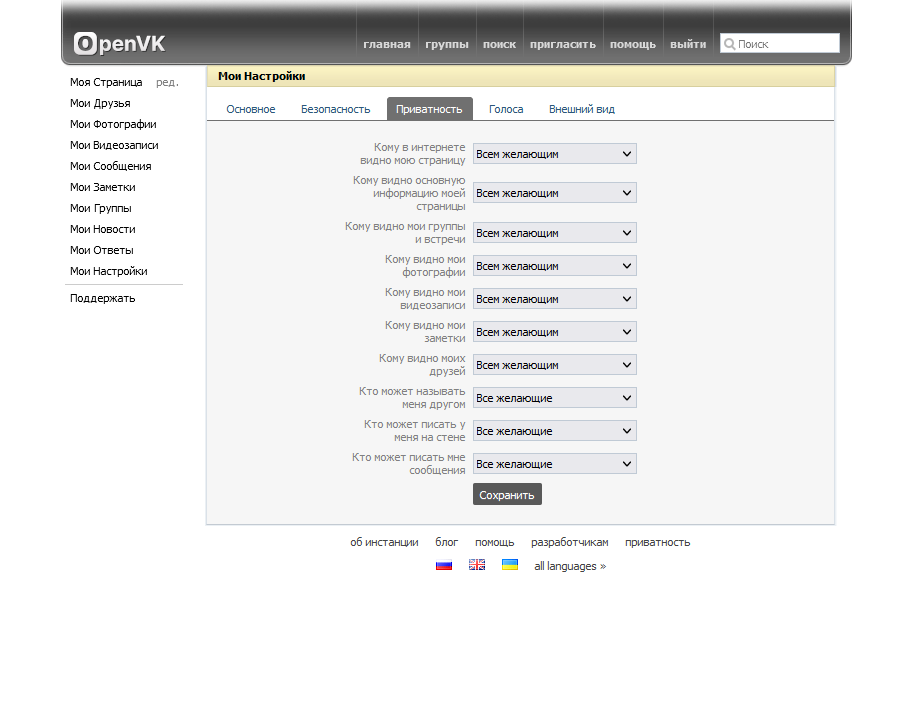The height and width of the screenshot is (704, 917).
Task: Open the Внешний вид tab
Action: tap(581, 109)
